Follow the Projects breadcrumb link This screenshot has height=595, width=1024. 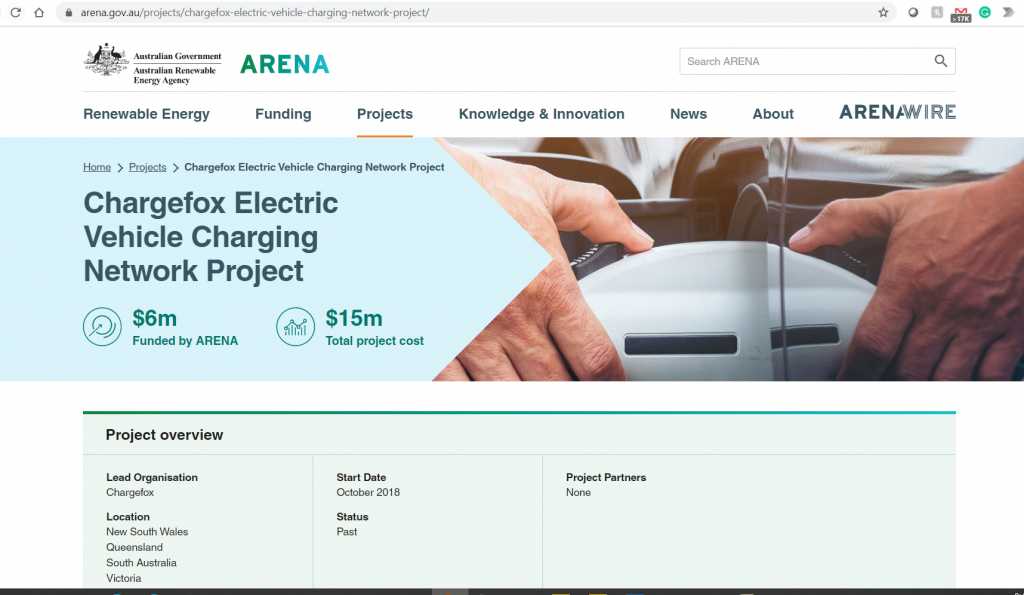(x=148, y=167)
